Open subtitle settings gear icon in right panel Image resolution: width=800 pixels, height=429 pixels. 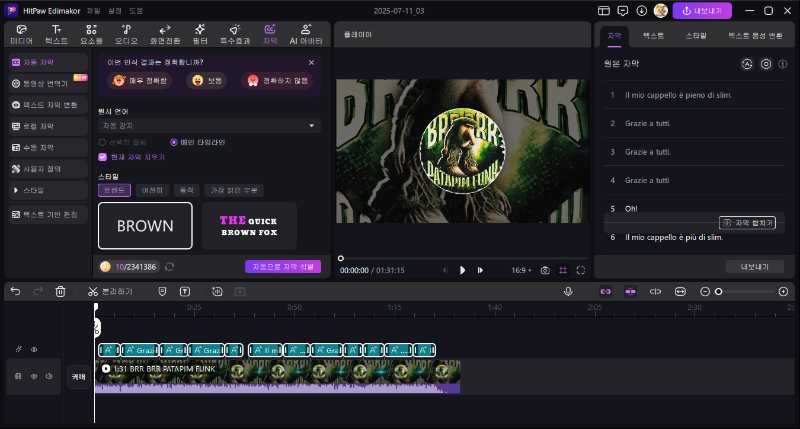[x=766, y=64]
